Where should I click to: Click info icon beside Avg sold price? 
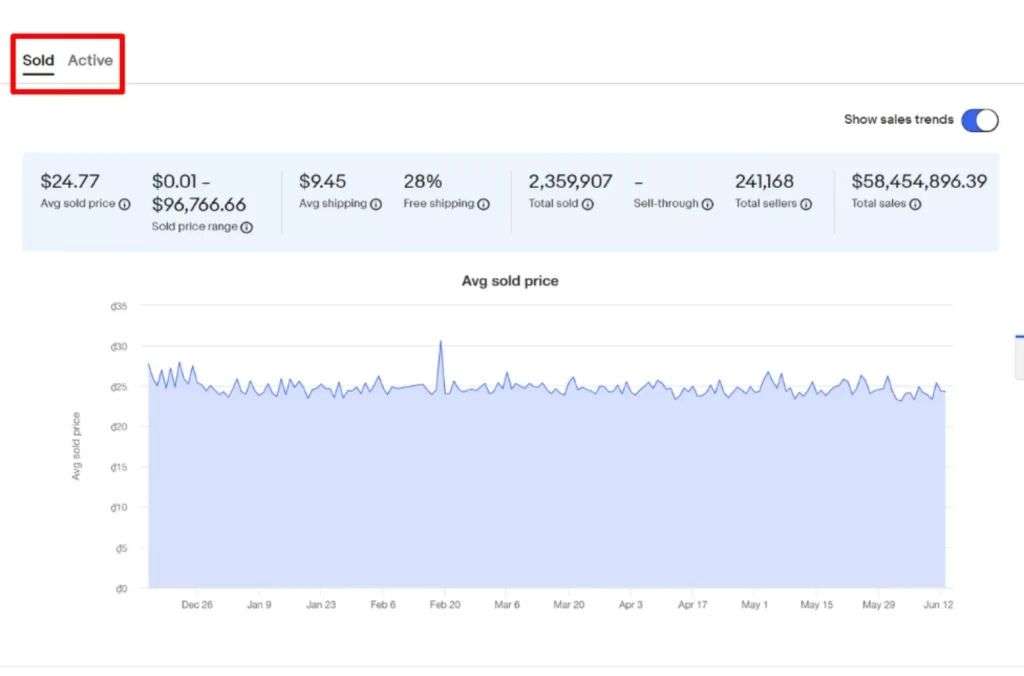(x=124, y=204)
